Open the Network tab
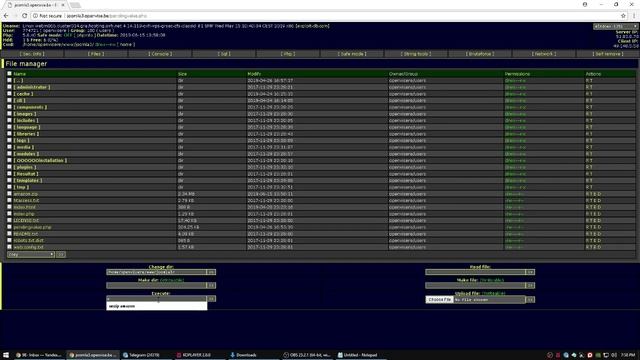The width and height of the screenshot is (640, 360). coord(544,54)
